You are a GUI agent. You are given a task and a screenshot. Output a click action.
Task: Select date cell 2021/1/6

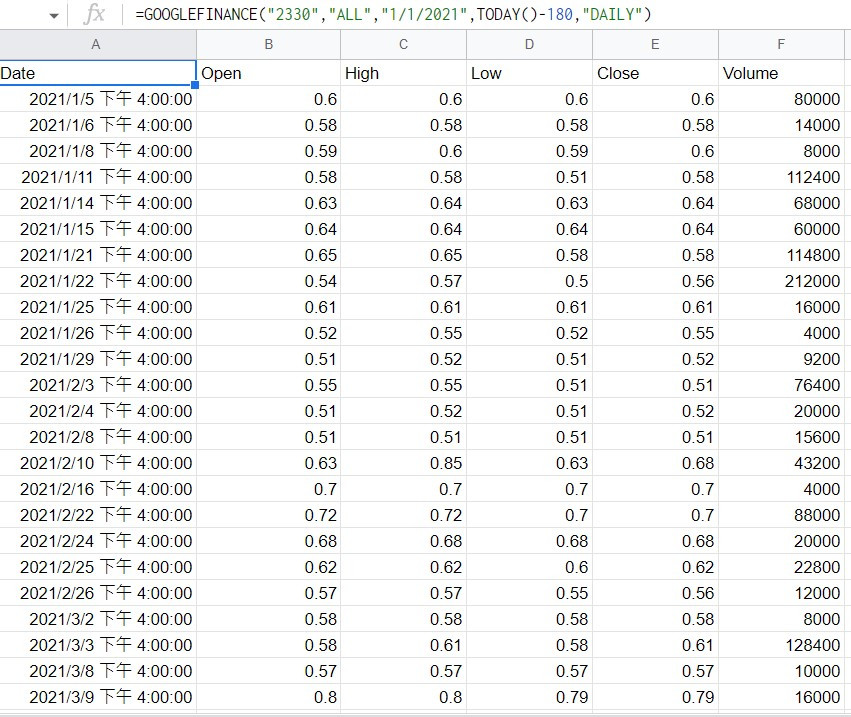pos(98,125)
